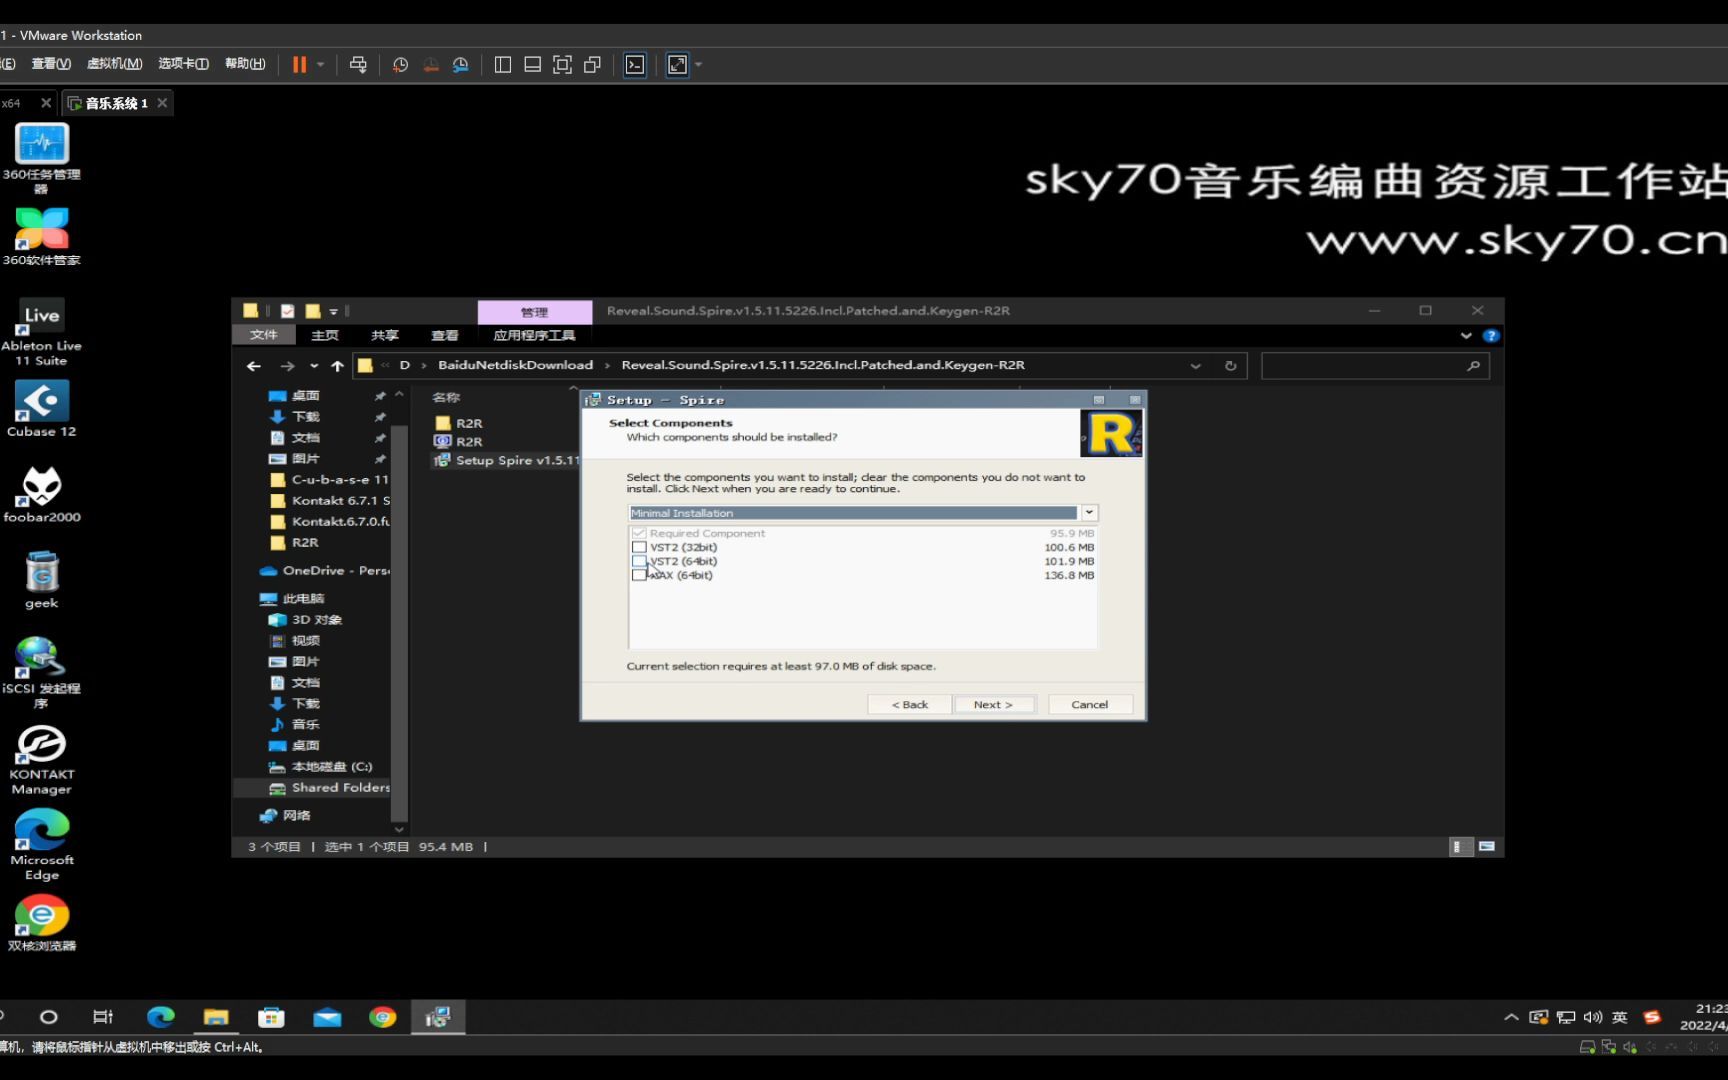Cancel the Spire setup wizard
The image size is (1728, 1080).
1089,704
